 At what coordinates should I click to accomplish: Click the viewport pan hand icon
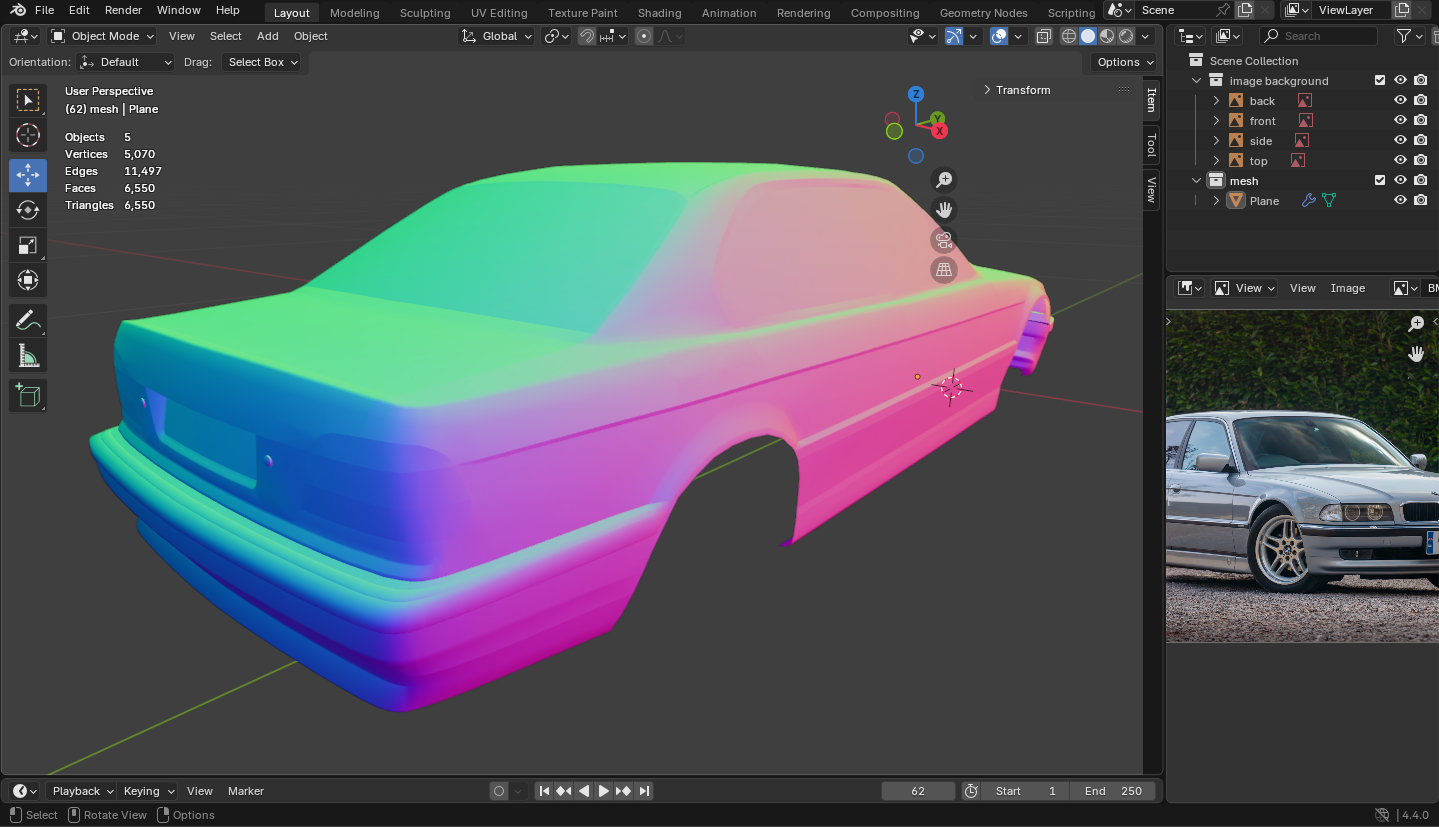click(x=944, y=210)
